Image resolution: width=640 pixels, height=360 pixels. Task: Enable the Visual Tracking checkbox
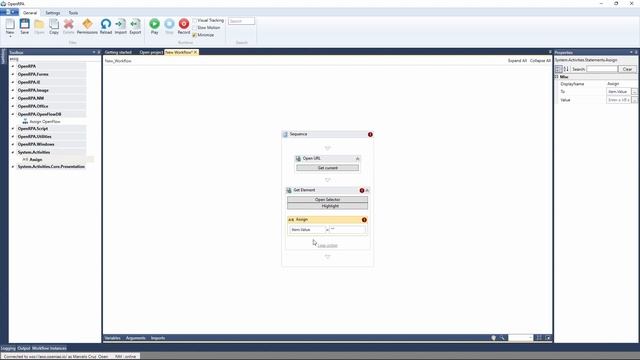click(x=195, y=20)
